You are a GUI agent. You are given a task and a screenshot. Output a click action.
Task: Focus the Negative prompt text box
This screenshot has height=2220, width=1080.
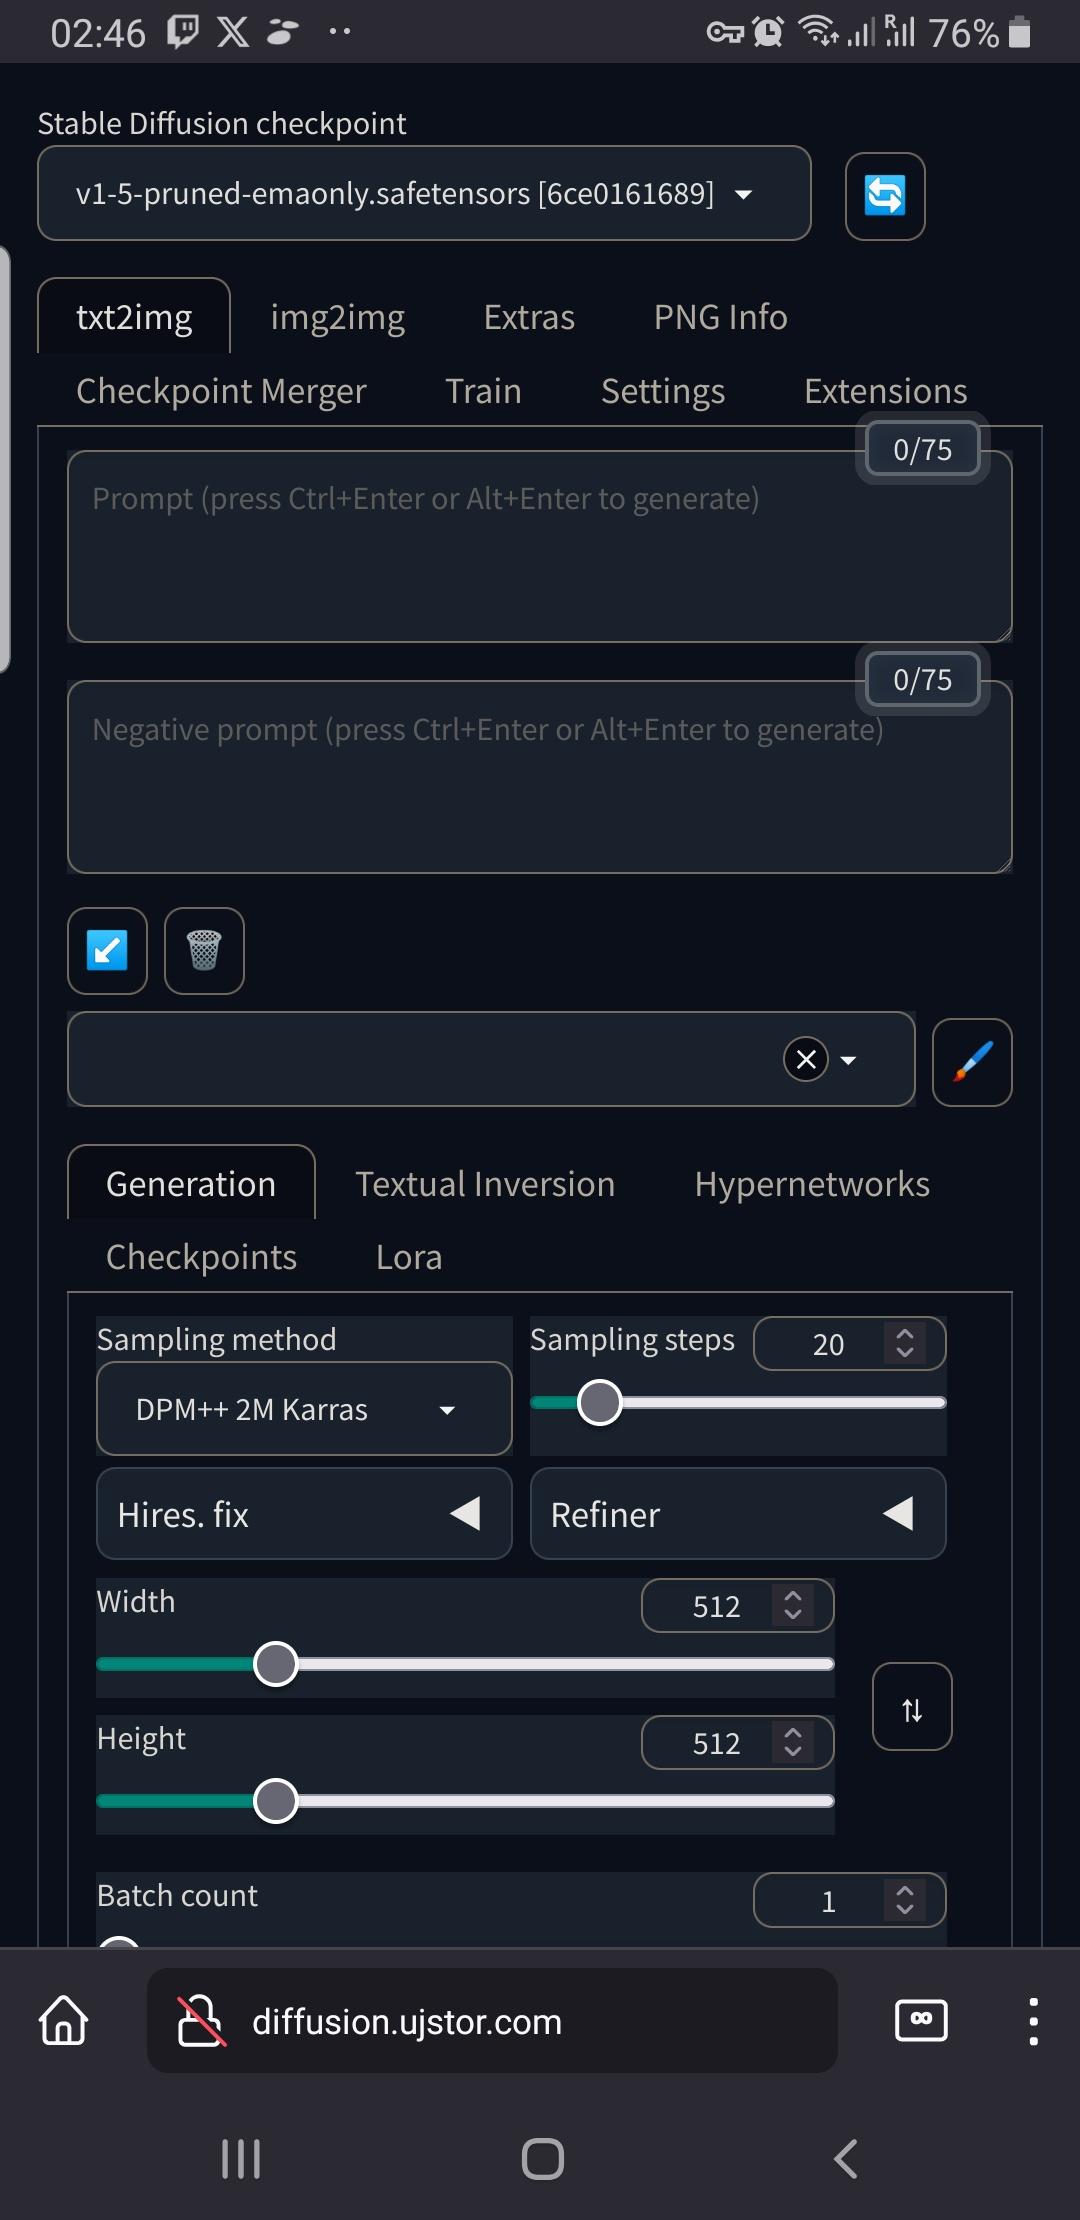(x=540, y=777)
